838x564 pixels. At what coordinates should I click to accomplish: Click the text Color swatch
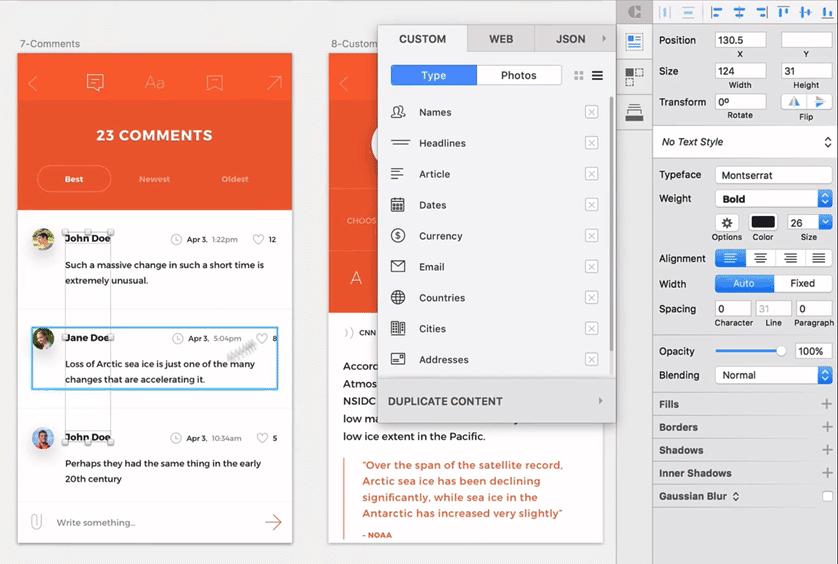click(763, 223)
